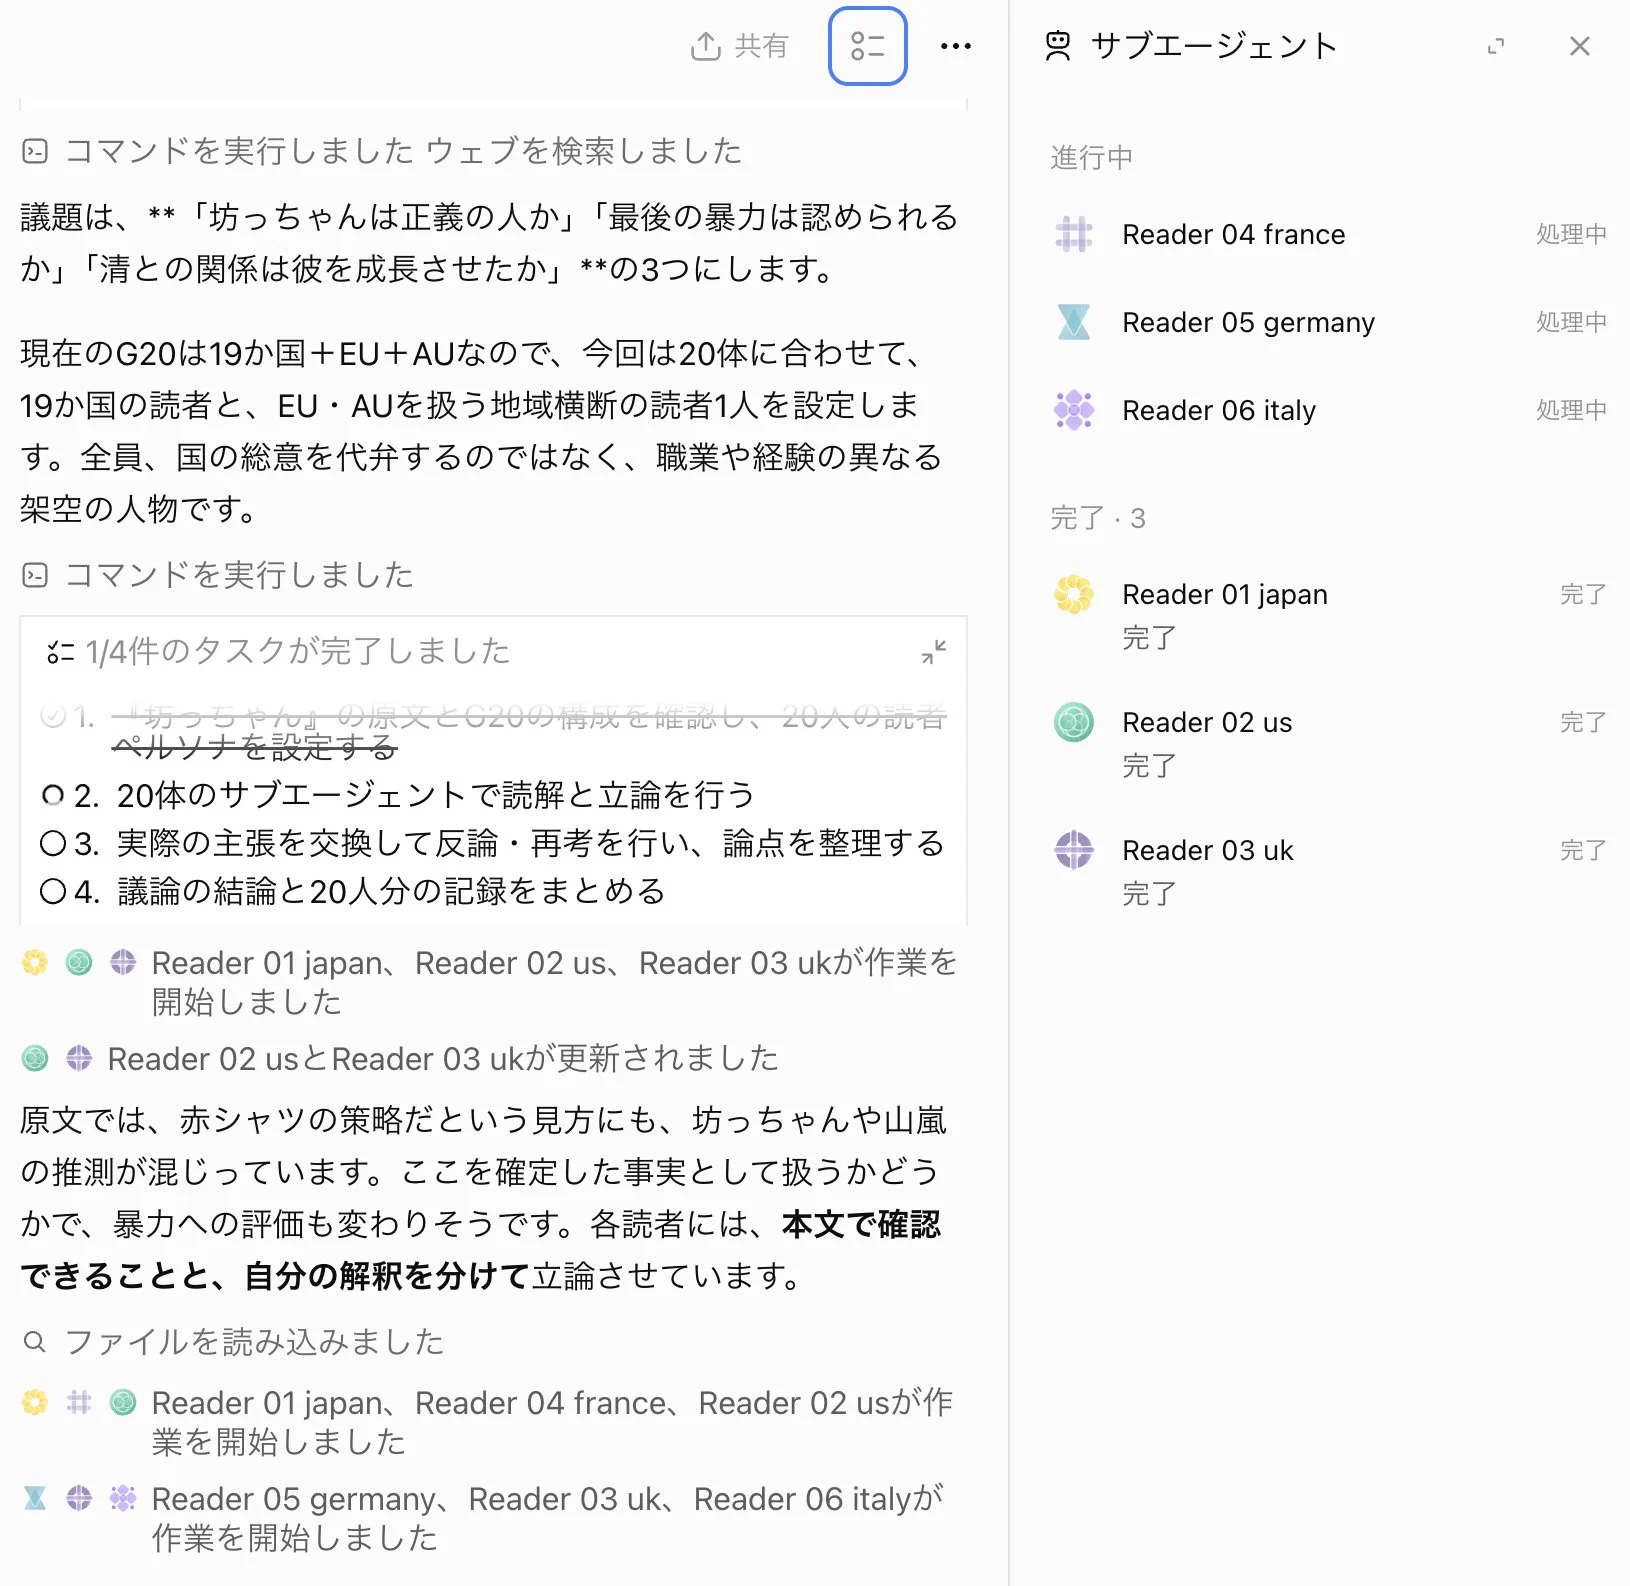Click hash icon in Reader 04 france start line

79,1403
